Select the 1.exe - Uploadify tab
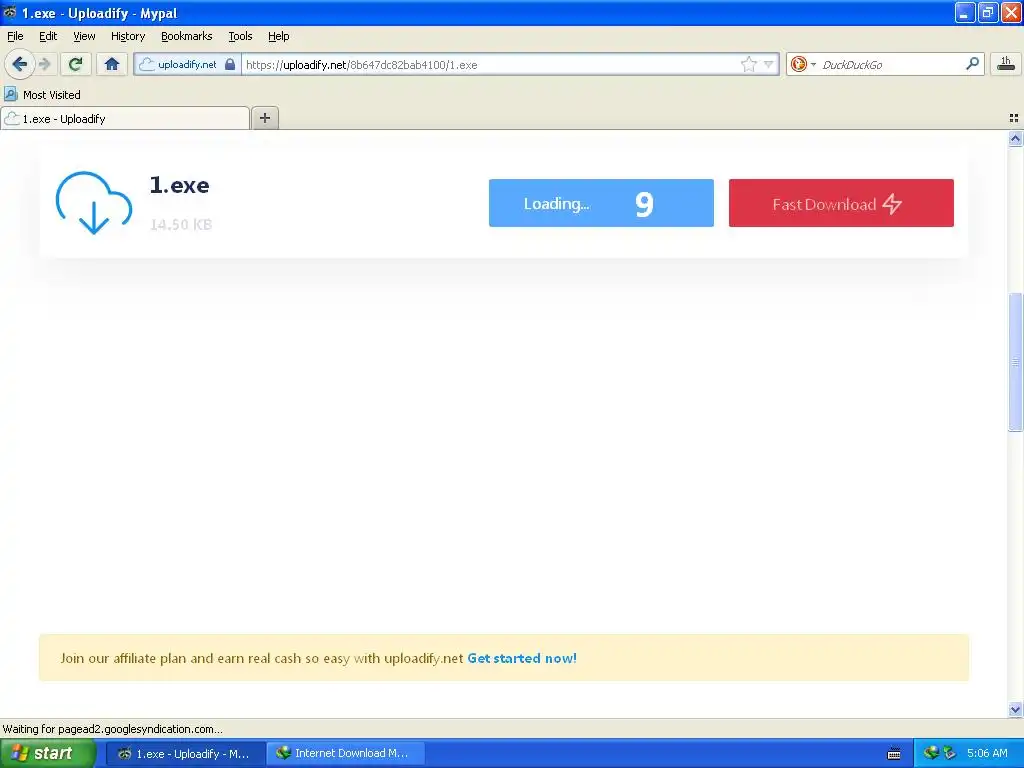Screen dimensions: 1024x768 click(x=125, y=118)
